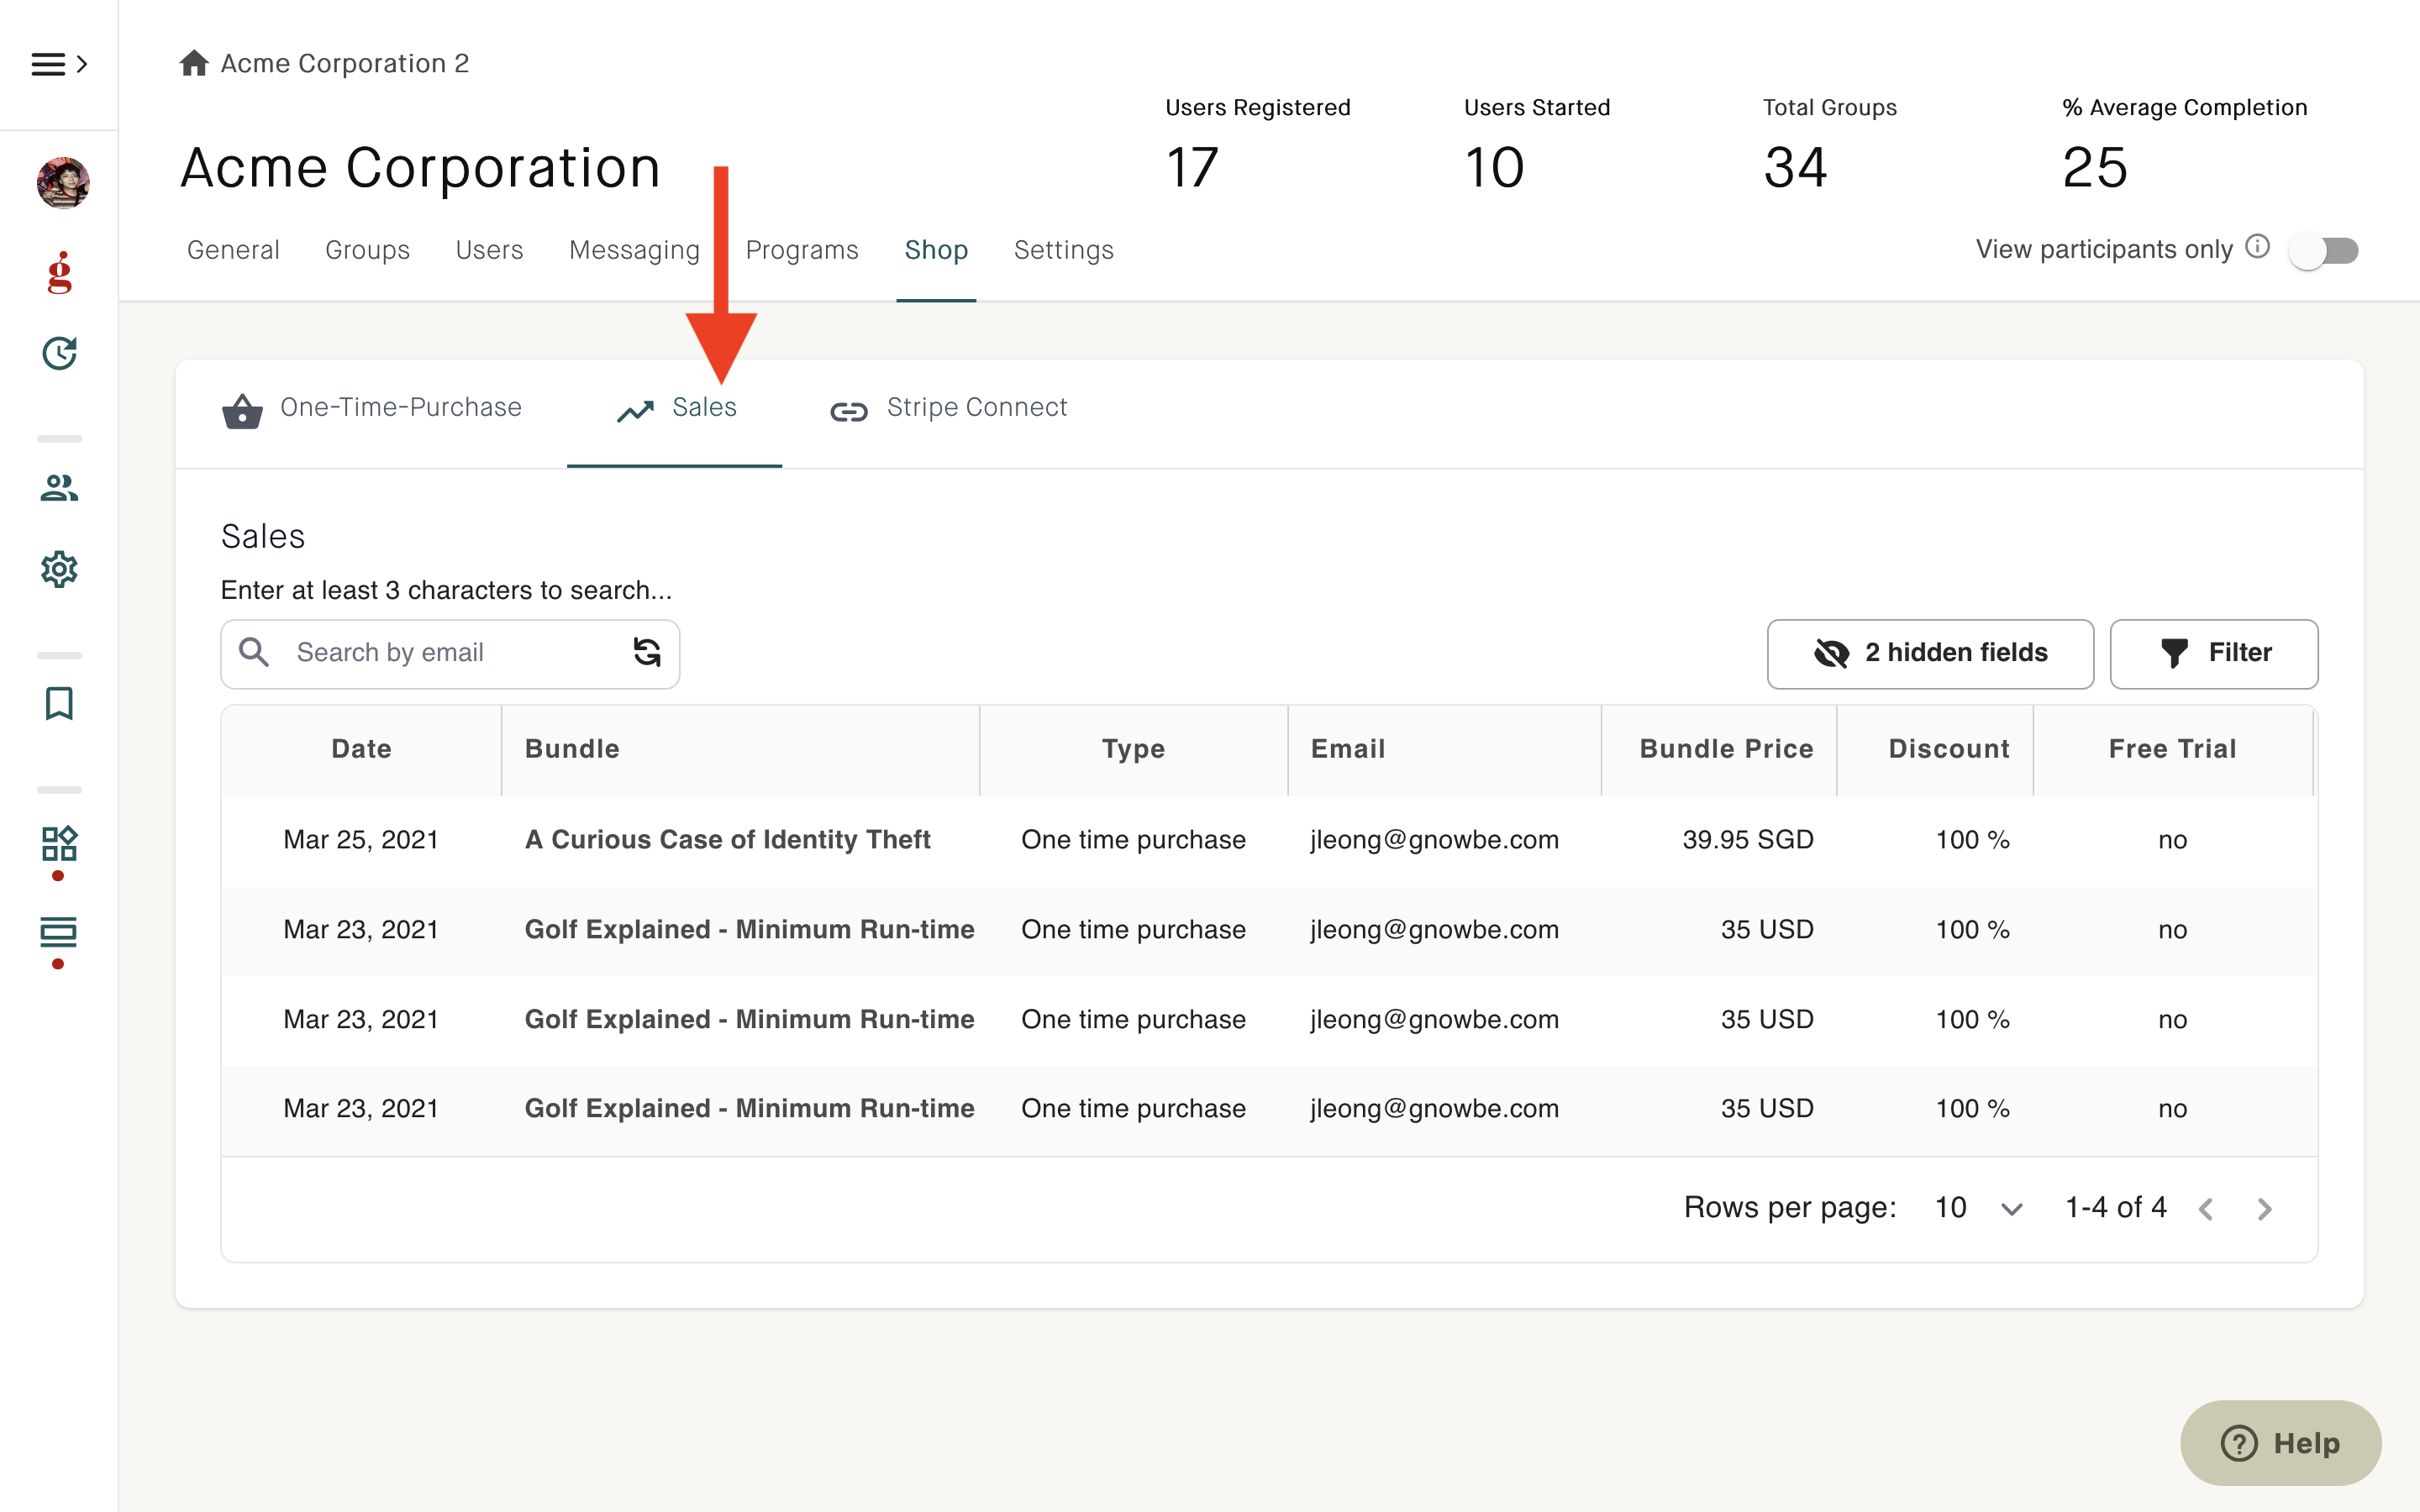Open the widgets dashboard sidebar icon

pos(60,843)
